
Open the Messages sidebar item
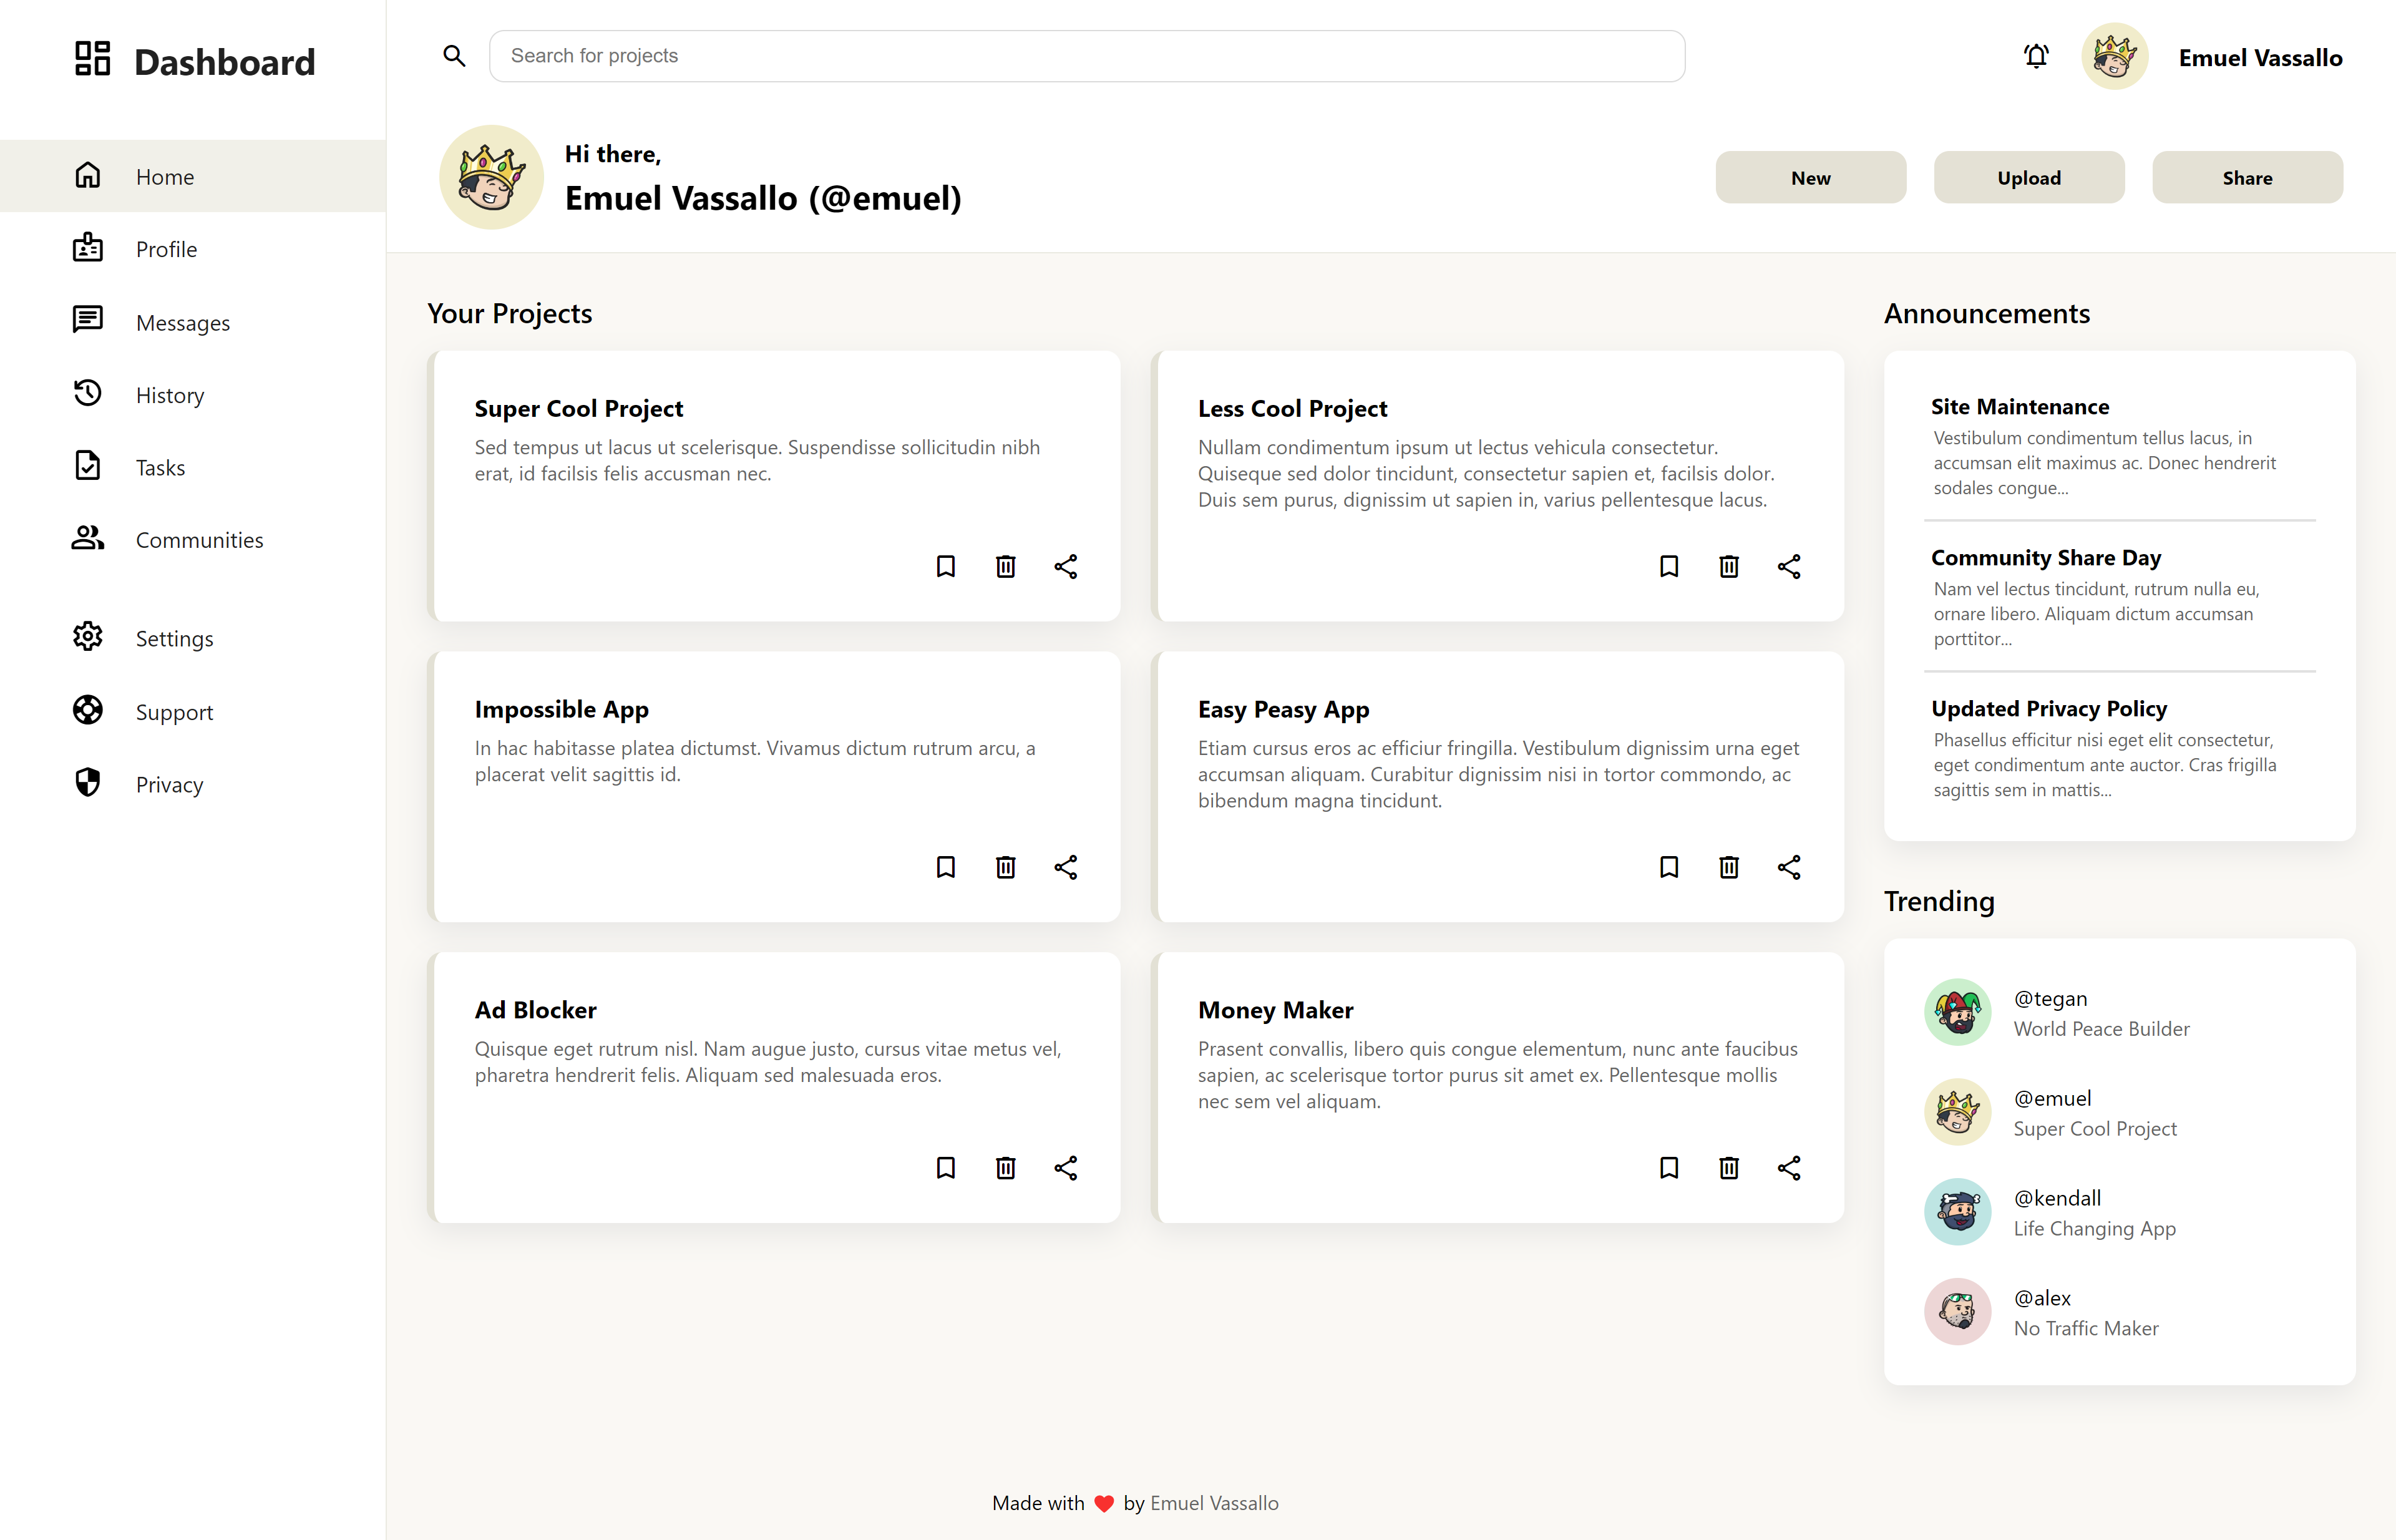click(182, 322)
